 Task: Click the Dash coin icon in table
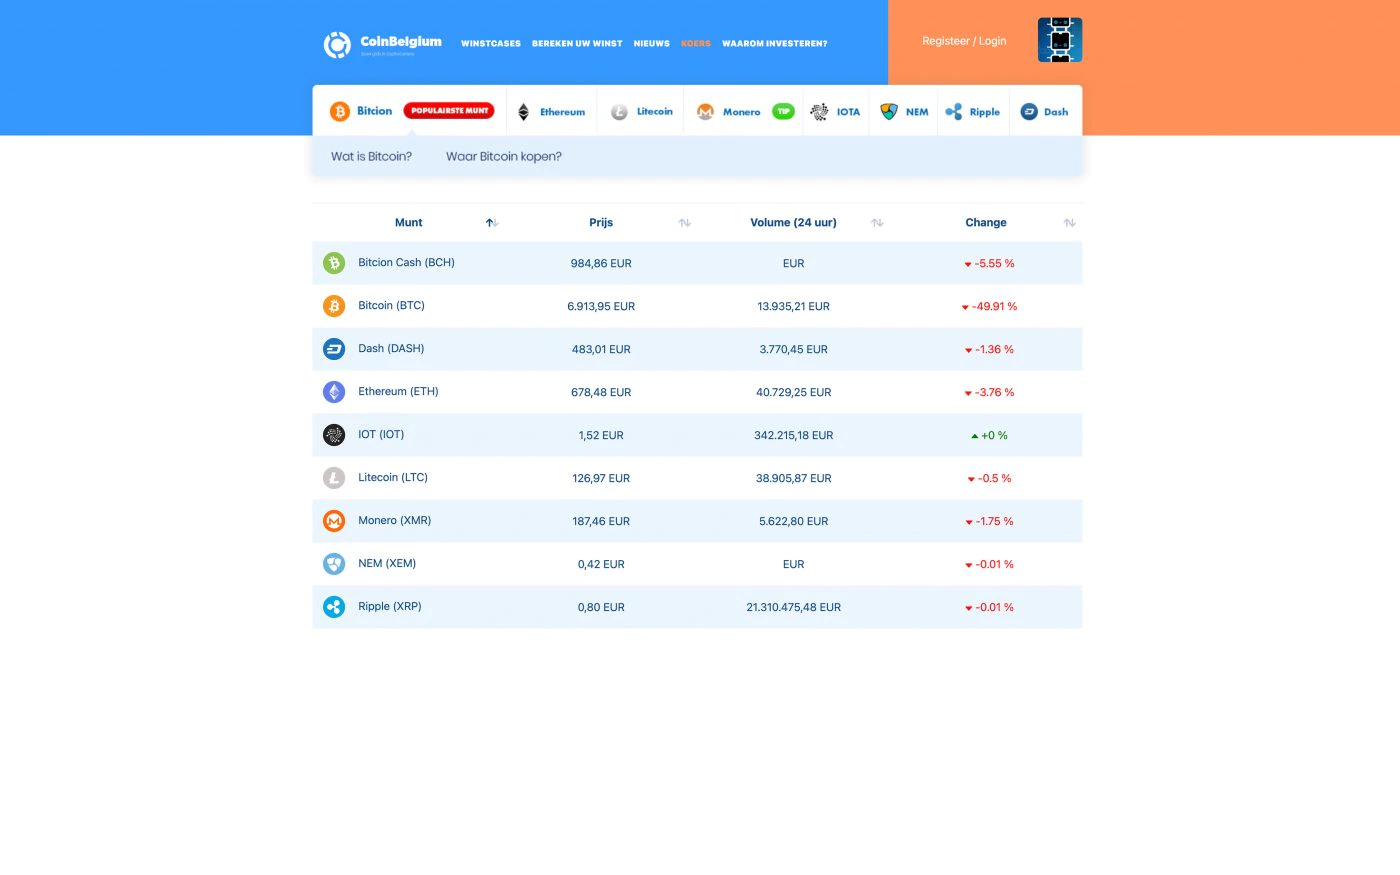point(334,349)
